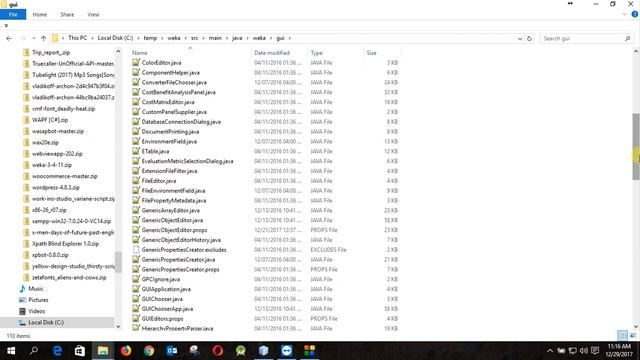Open Windows Start menu

tap(11, 351)
